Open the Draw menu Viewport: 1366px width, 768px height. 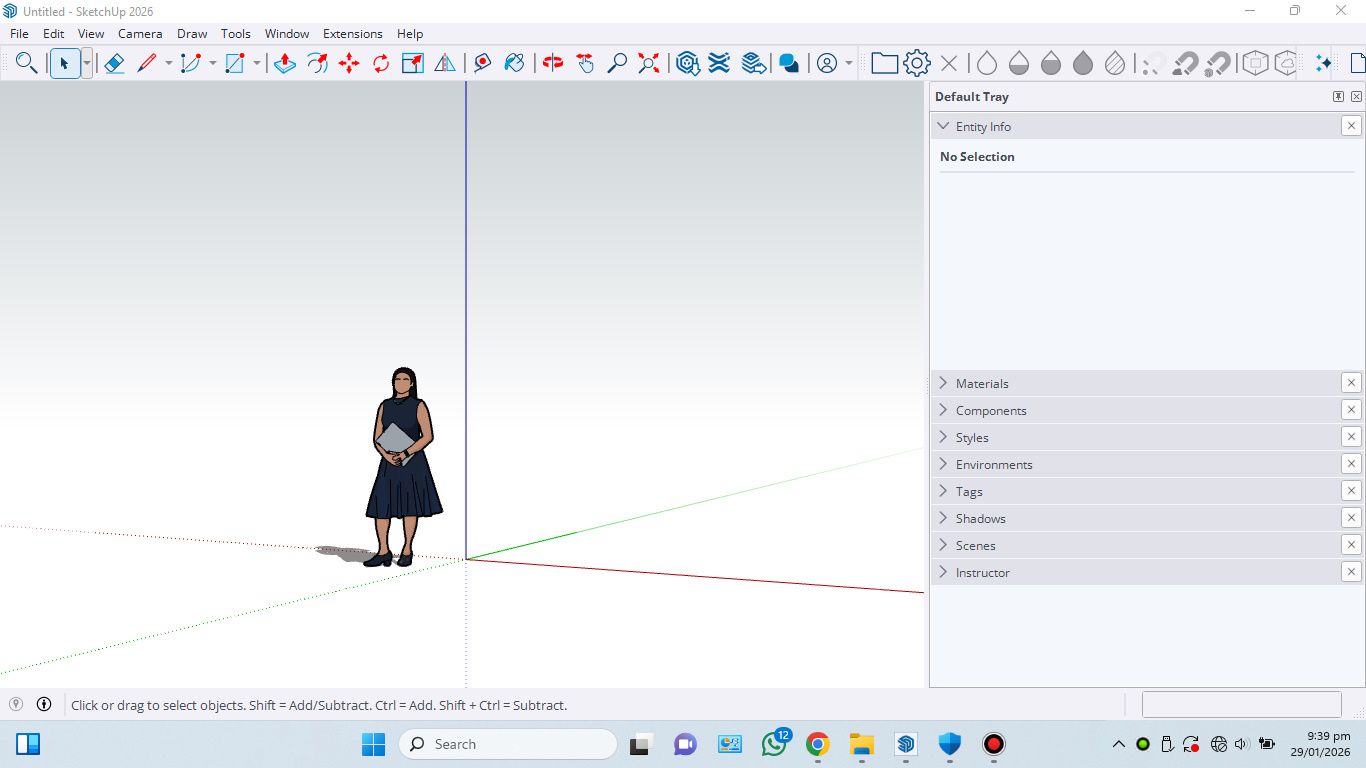pos(192,33)
